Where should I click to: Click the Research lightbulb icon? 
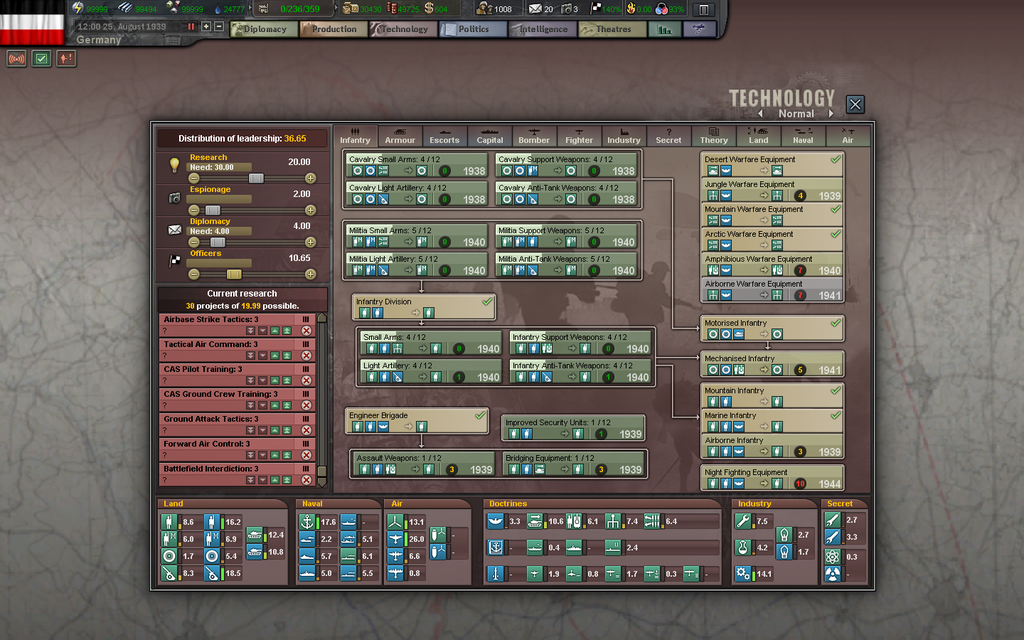[174, 165]
